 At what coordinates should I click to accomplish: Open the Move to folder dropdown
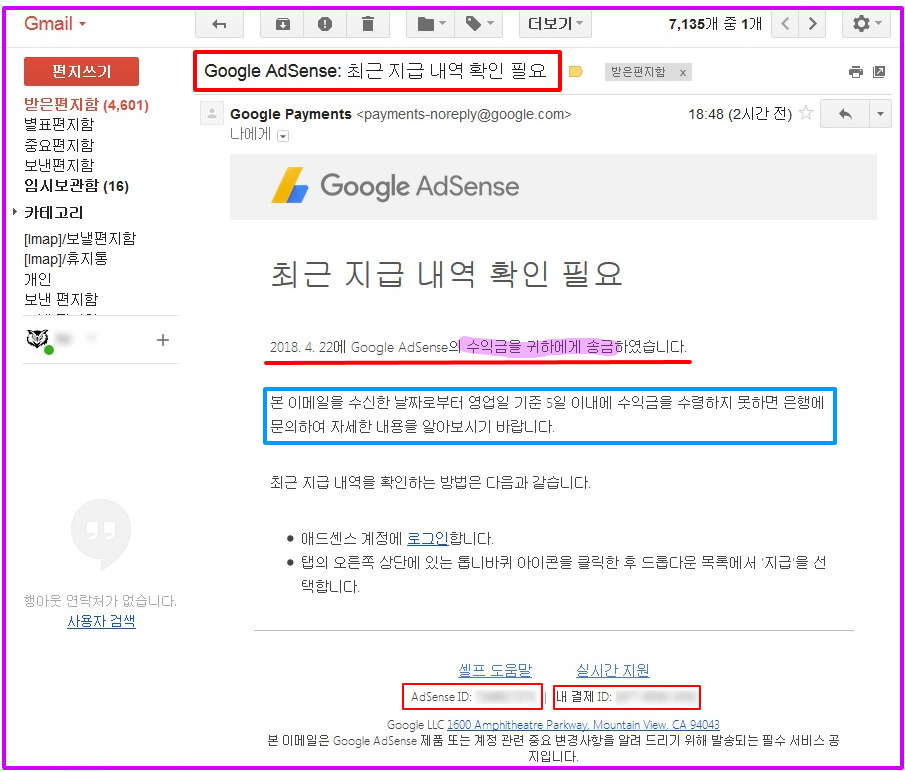tap(432, 24)
